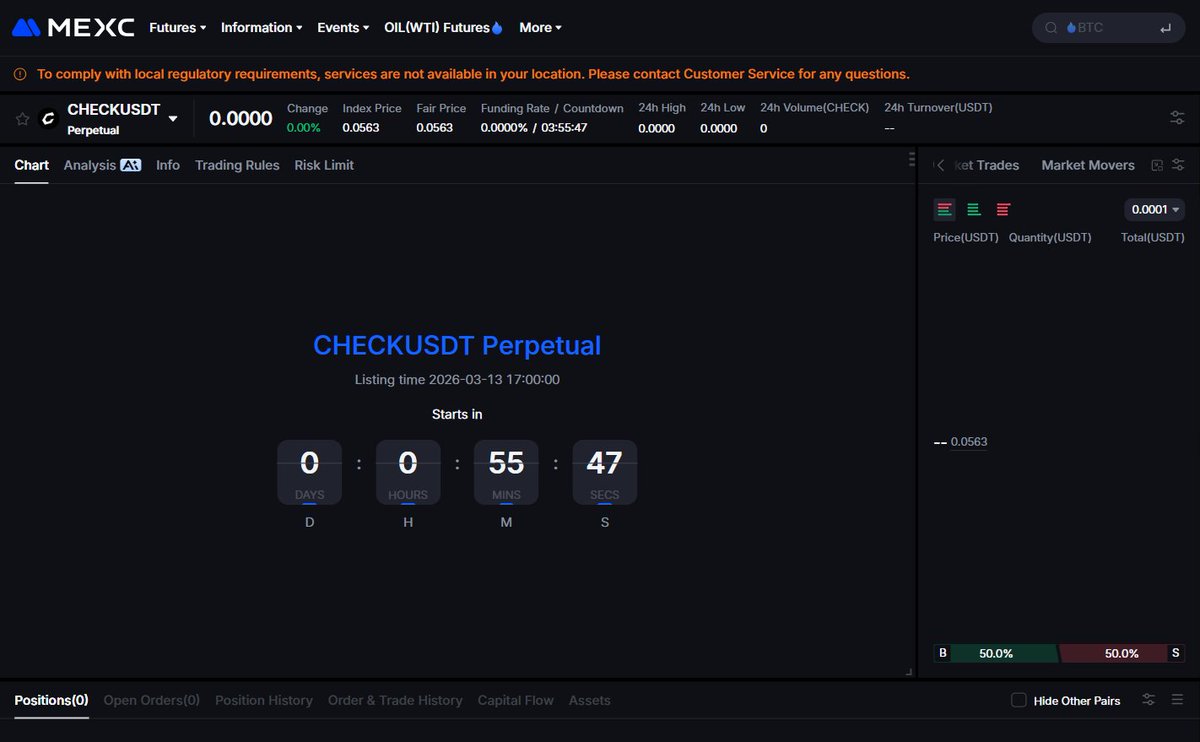Click the Listing time 2026-03-13 17:00:00 text
The height and width of the screenshot is (742, 1200).
(x=457, y=380)
